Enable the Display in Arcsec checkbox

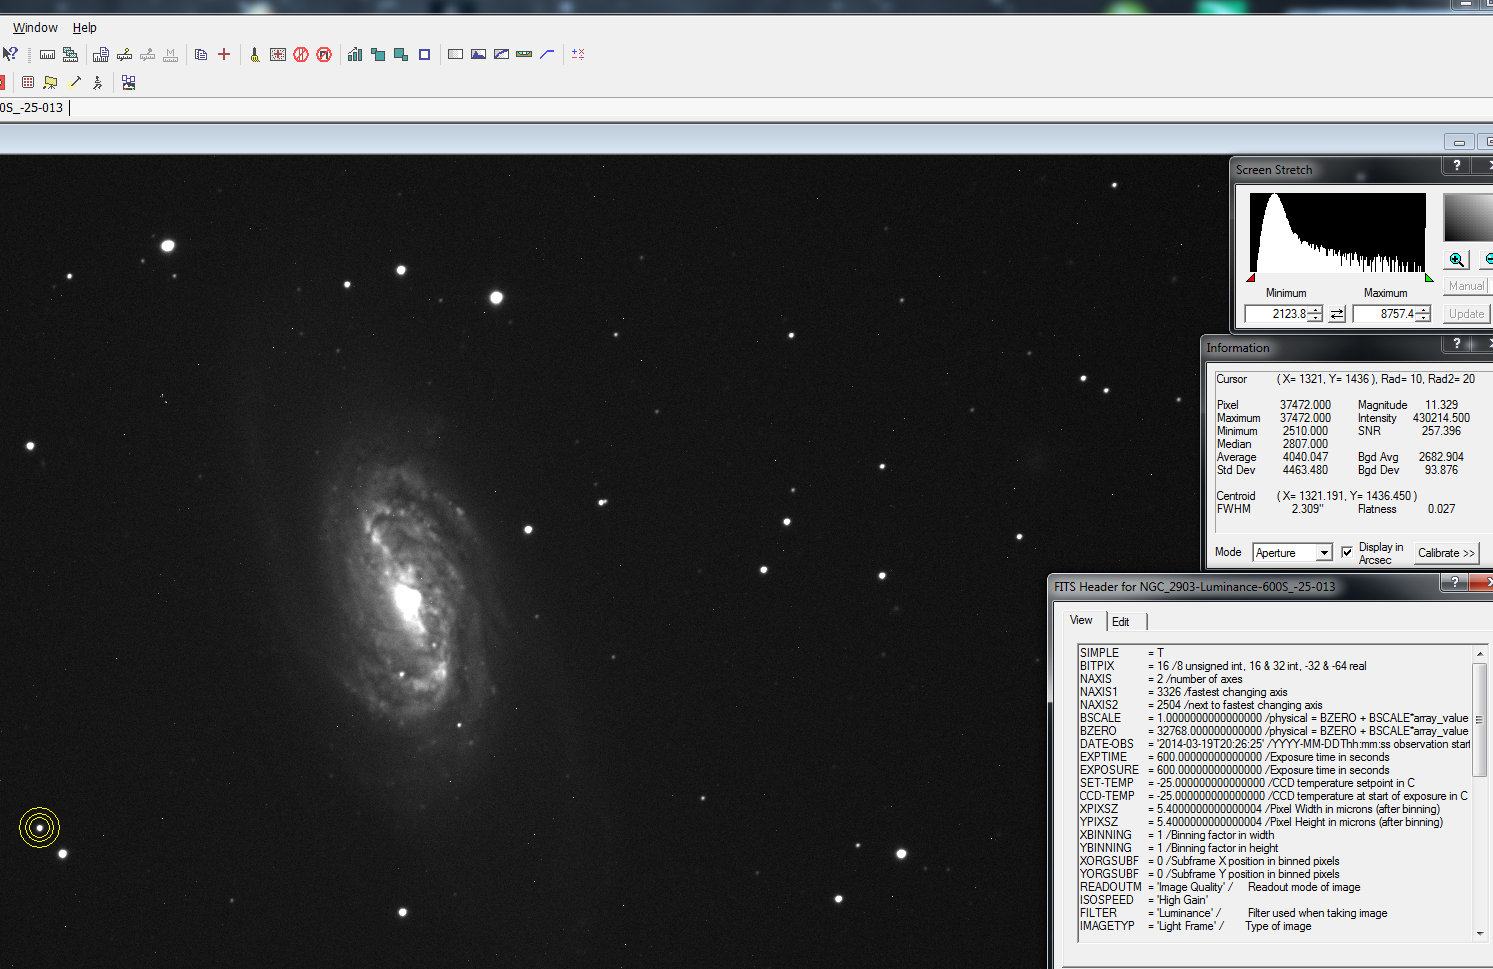click(x=1347, y=552)
